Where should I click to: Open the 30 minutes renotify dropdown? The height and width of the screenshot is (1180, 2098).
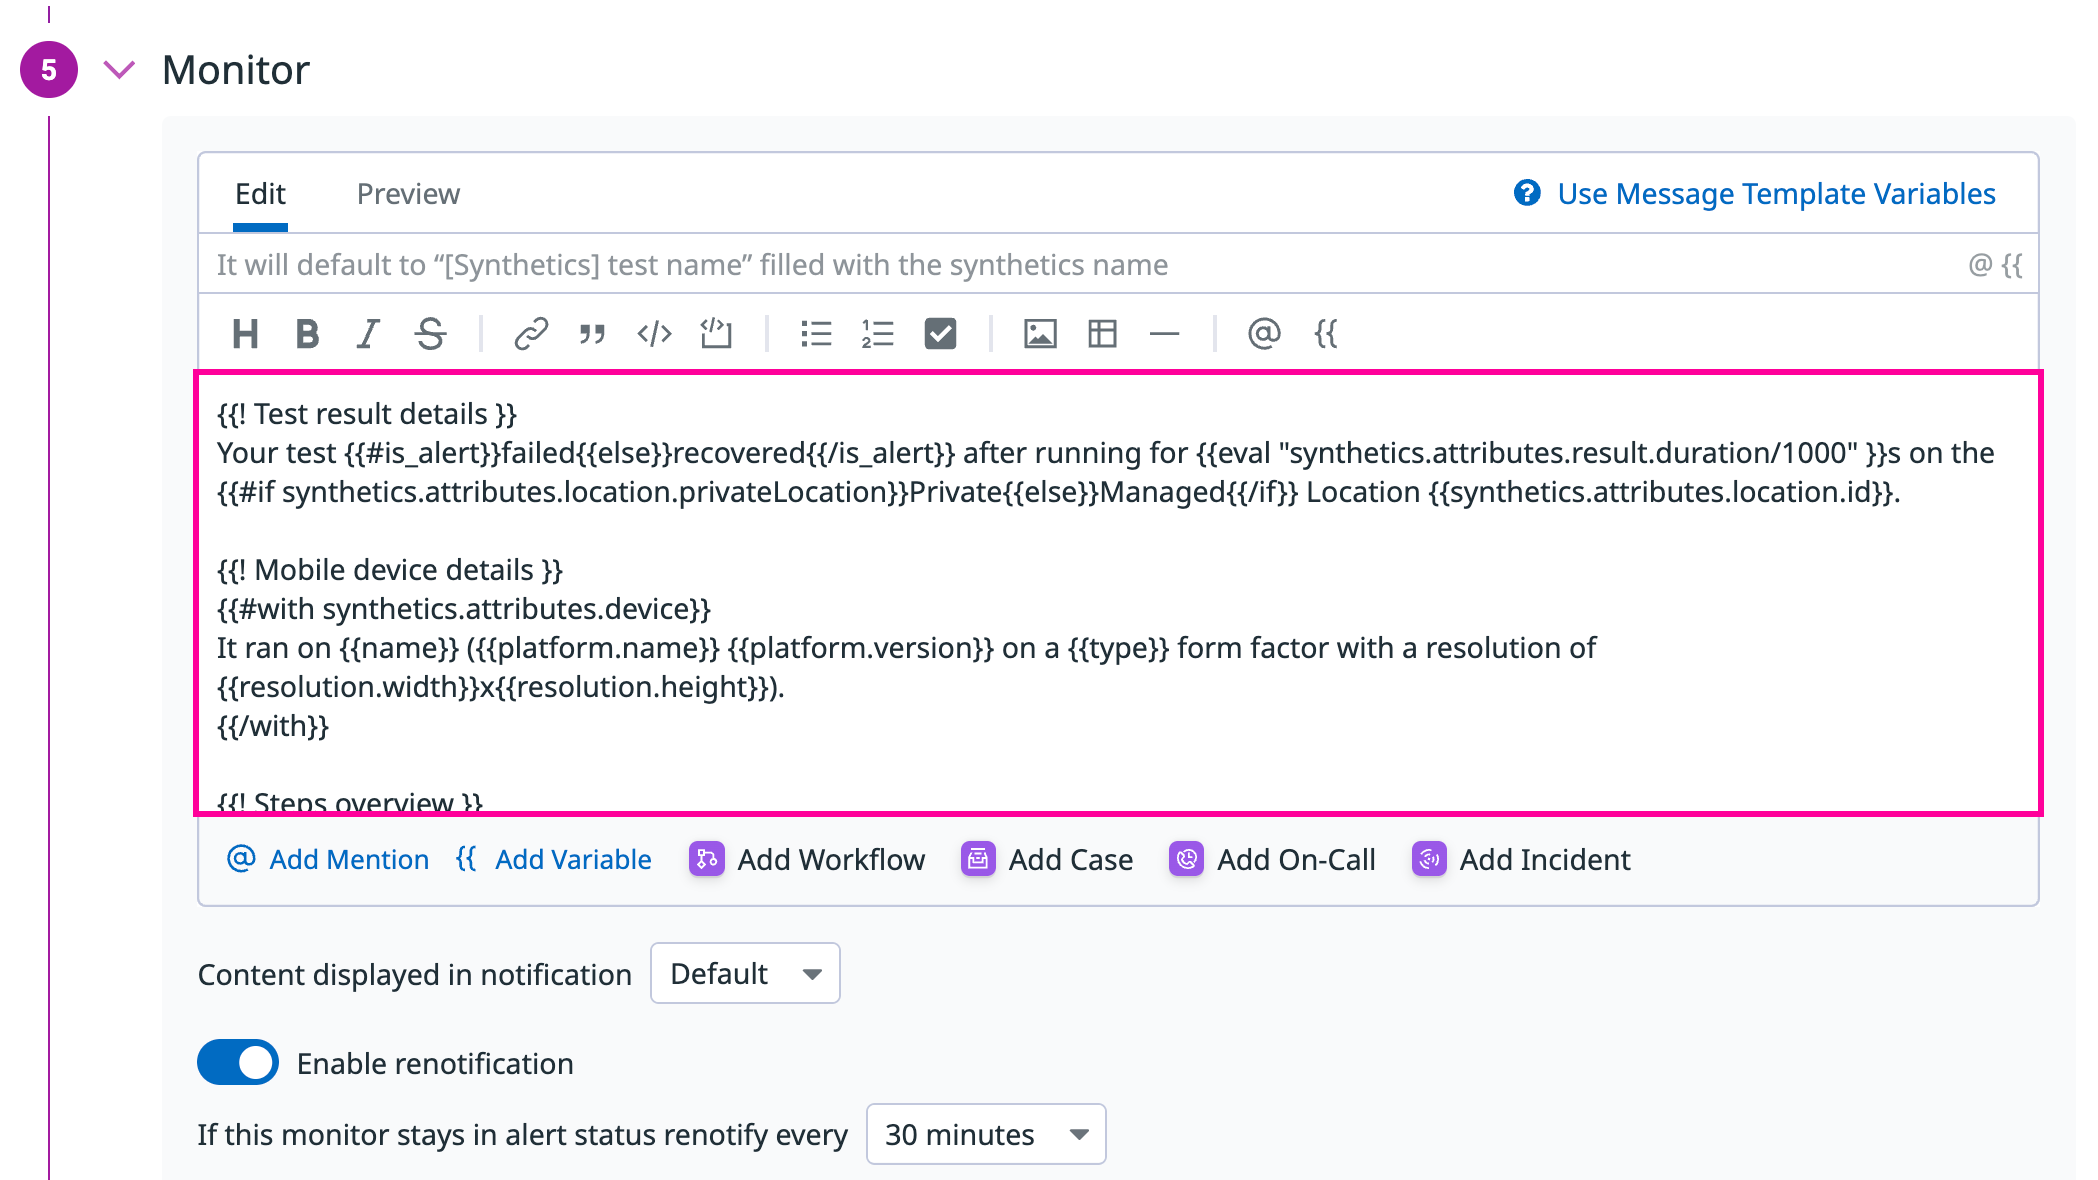tap(985, 1134)
